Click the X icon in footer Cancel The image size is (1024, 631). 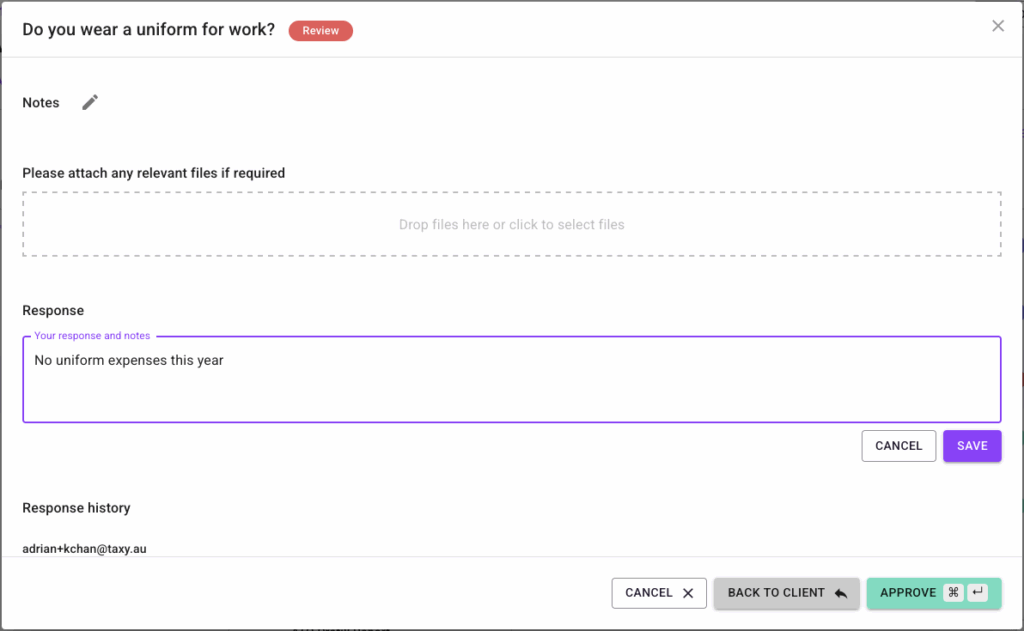pyautogui.click(x=688, y=593)
